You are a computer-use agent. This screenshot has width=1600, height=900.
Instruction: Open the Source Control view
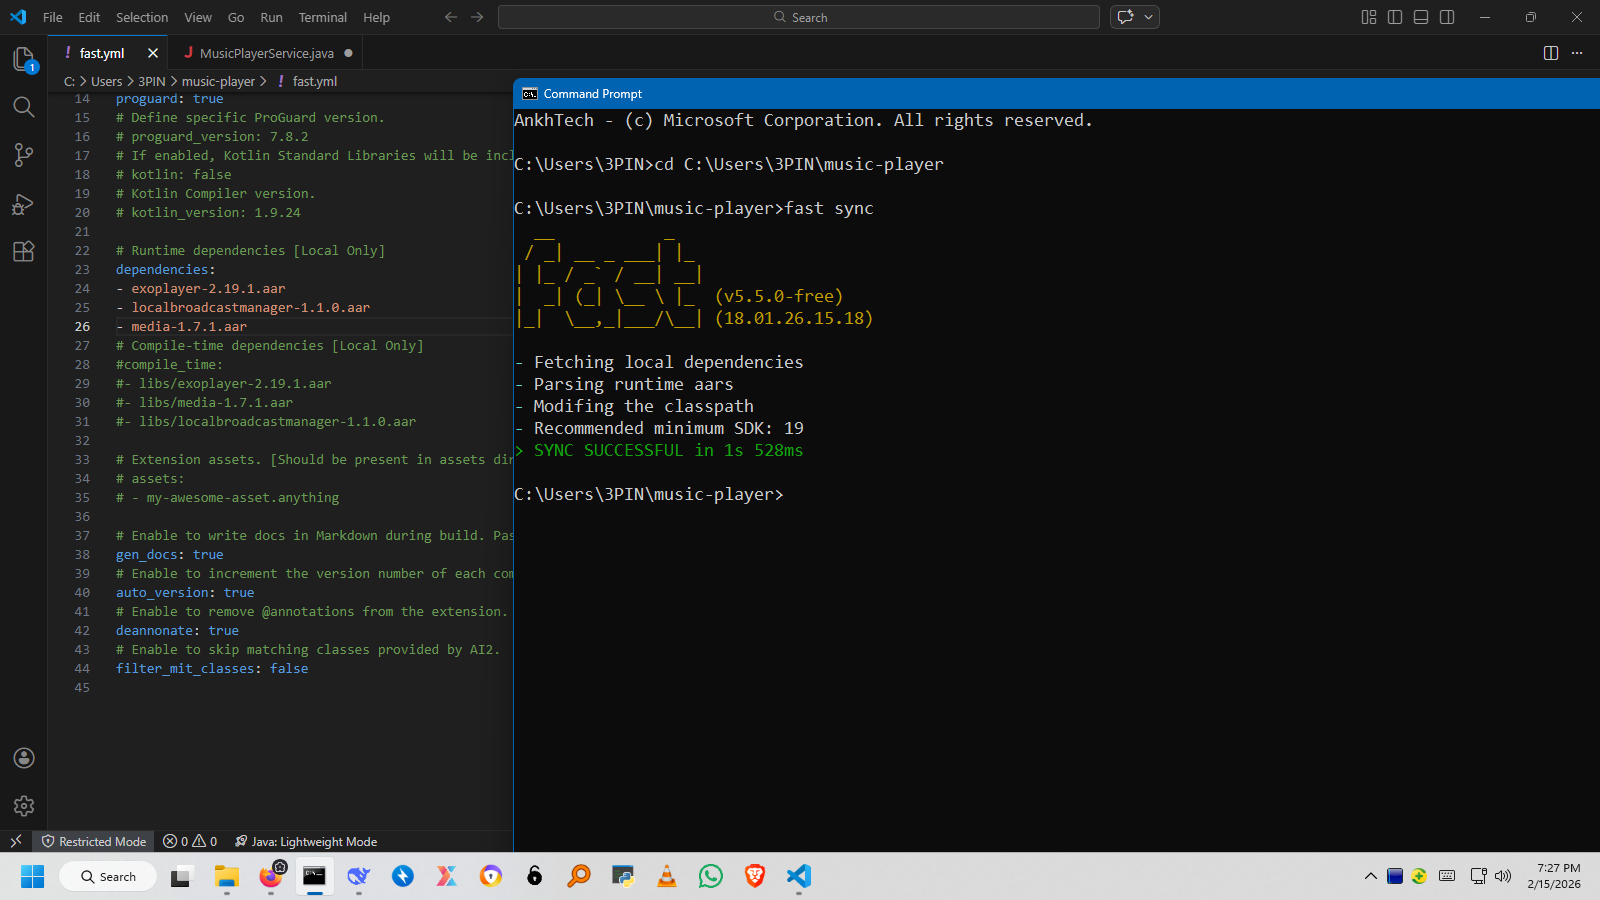click(24, 155)
